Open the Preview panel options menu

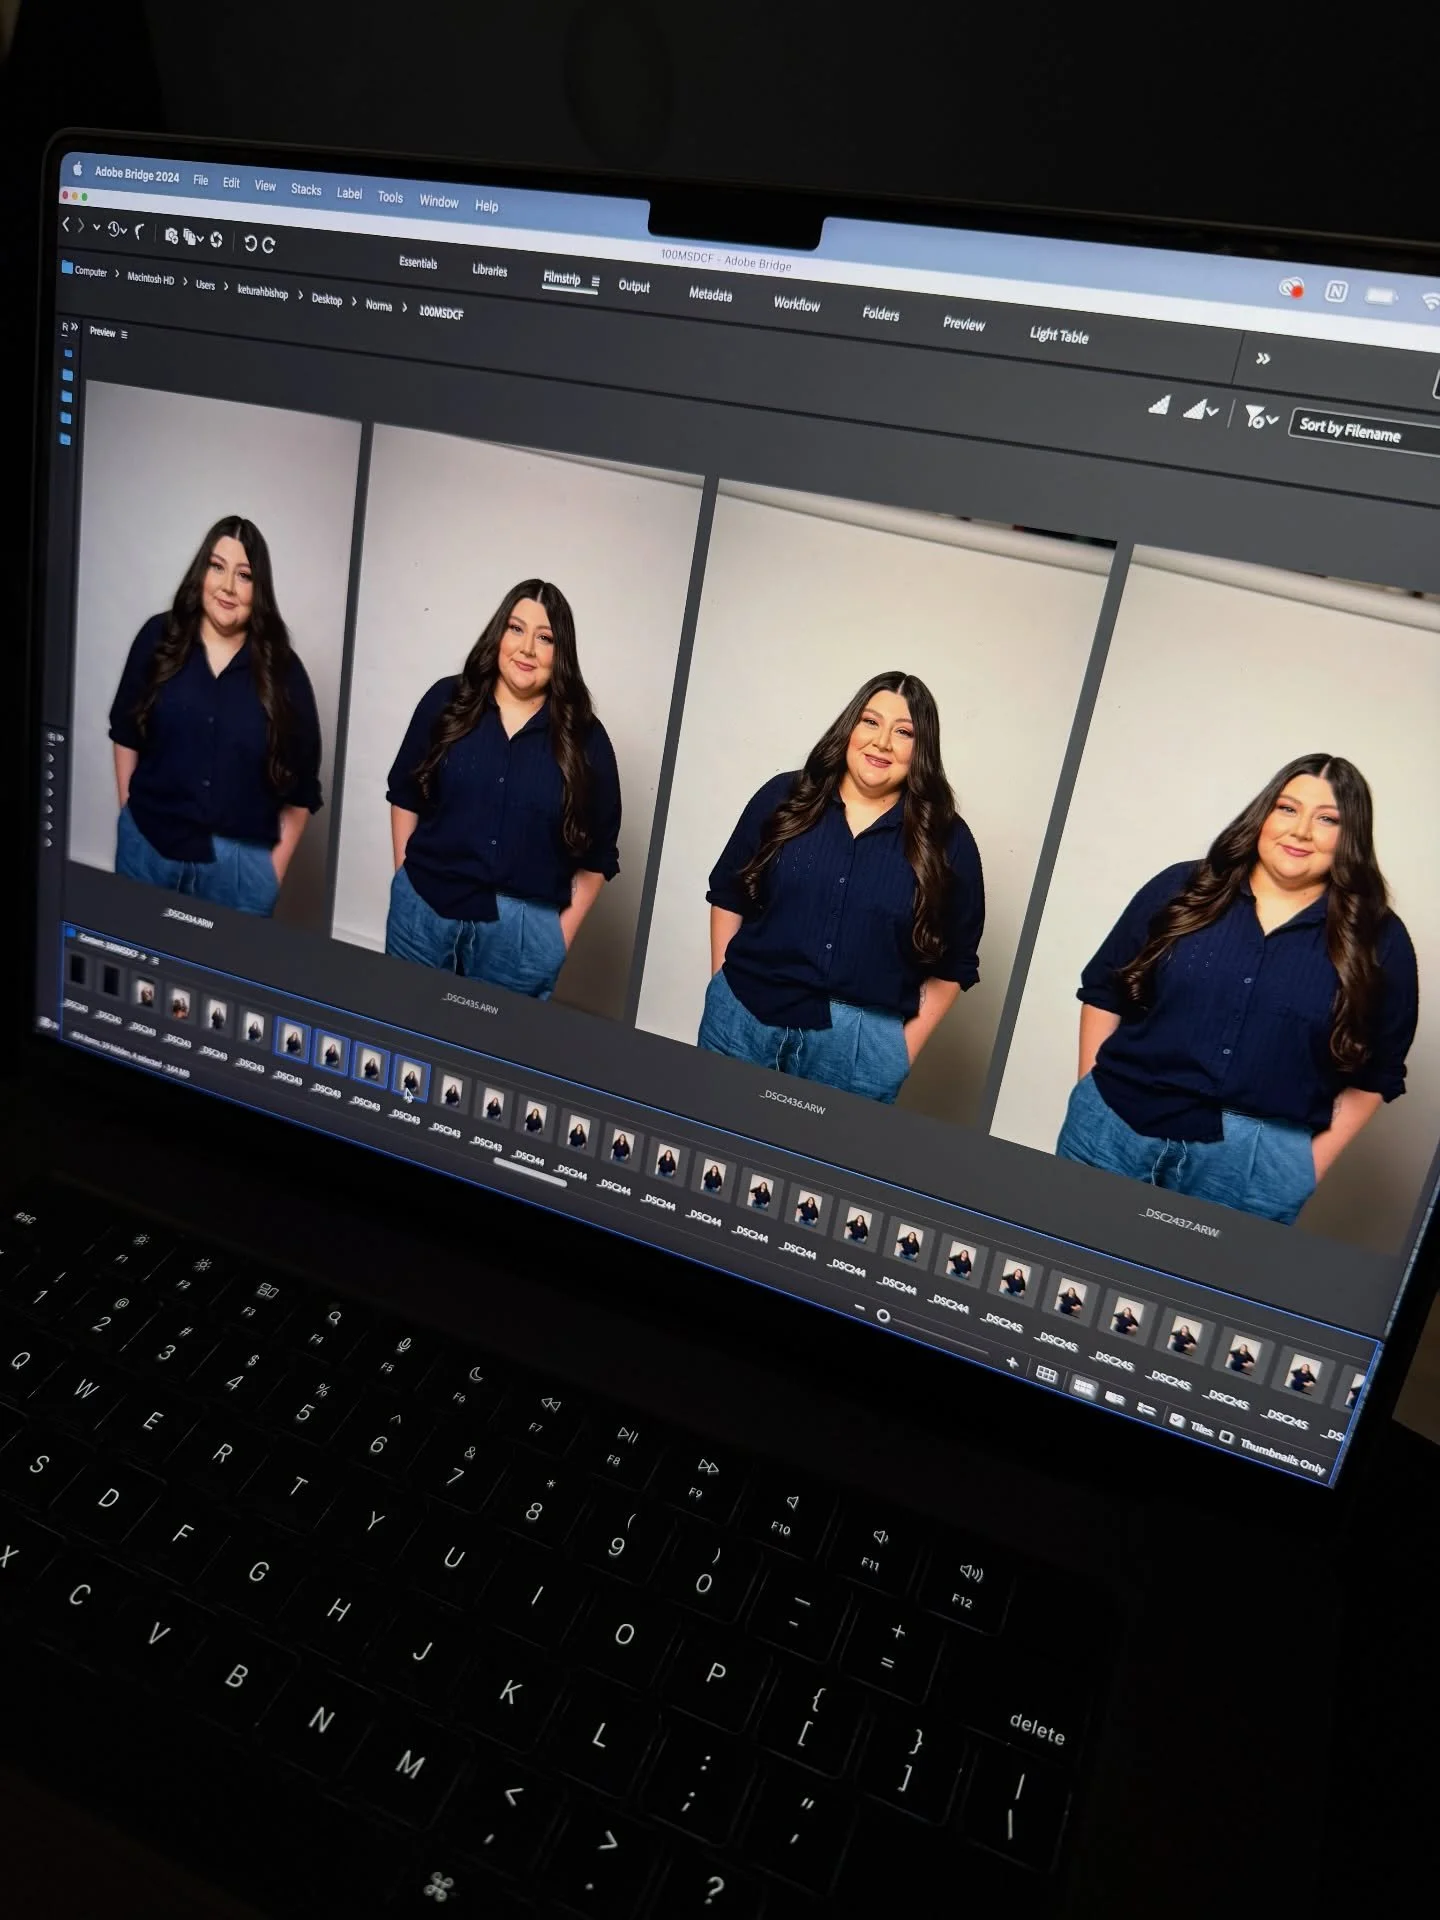(124, 334)
